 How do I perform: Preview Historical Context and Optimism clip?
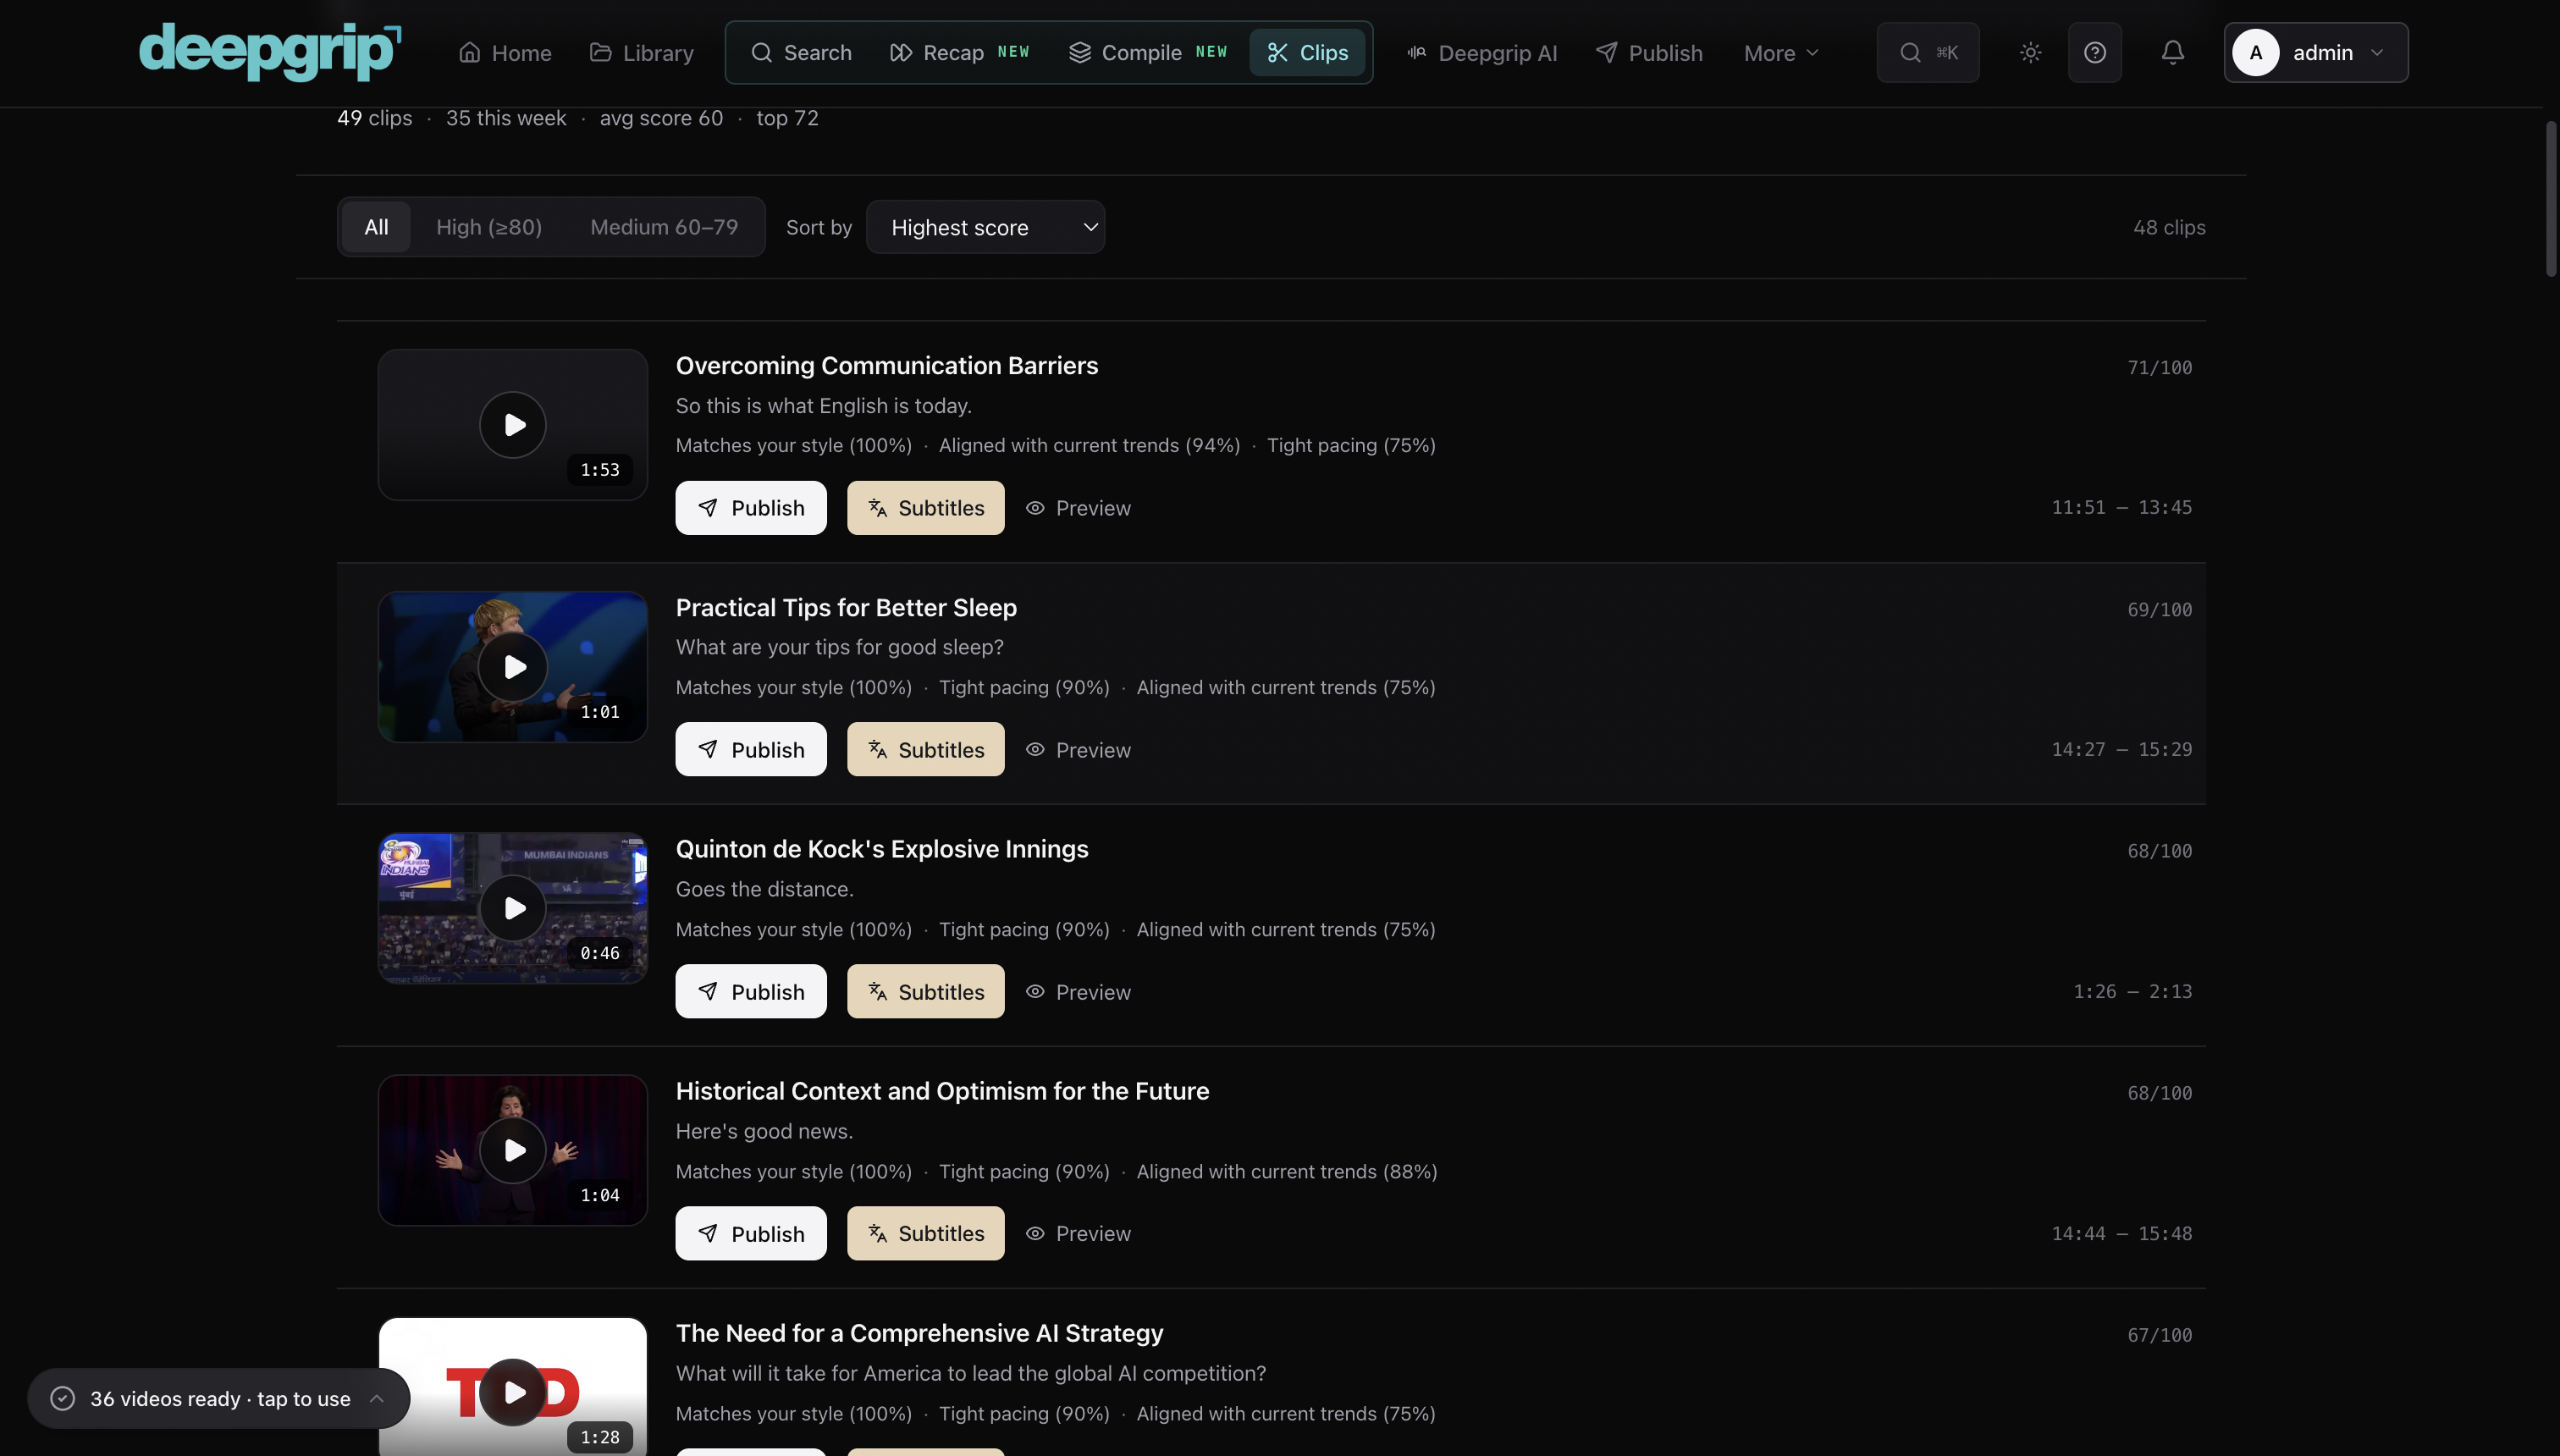tap(1078, 1234)
